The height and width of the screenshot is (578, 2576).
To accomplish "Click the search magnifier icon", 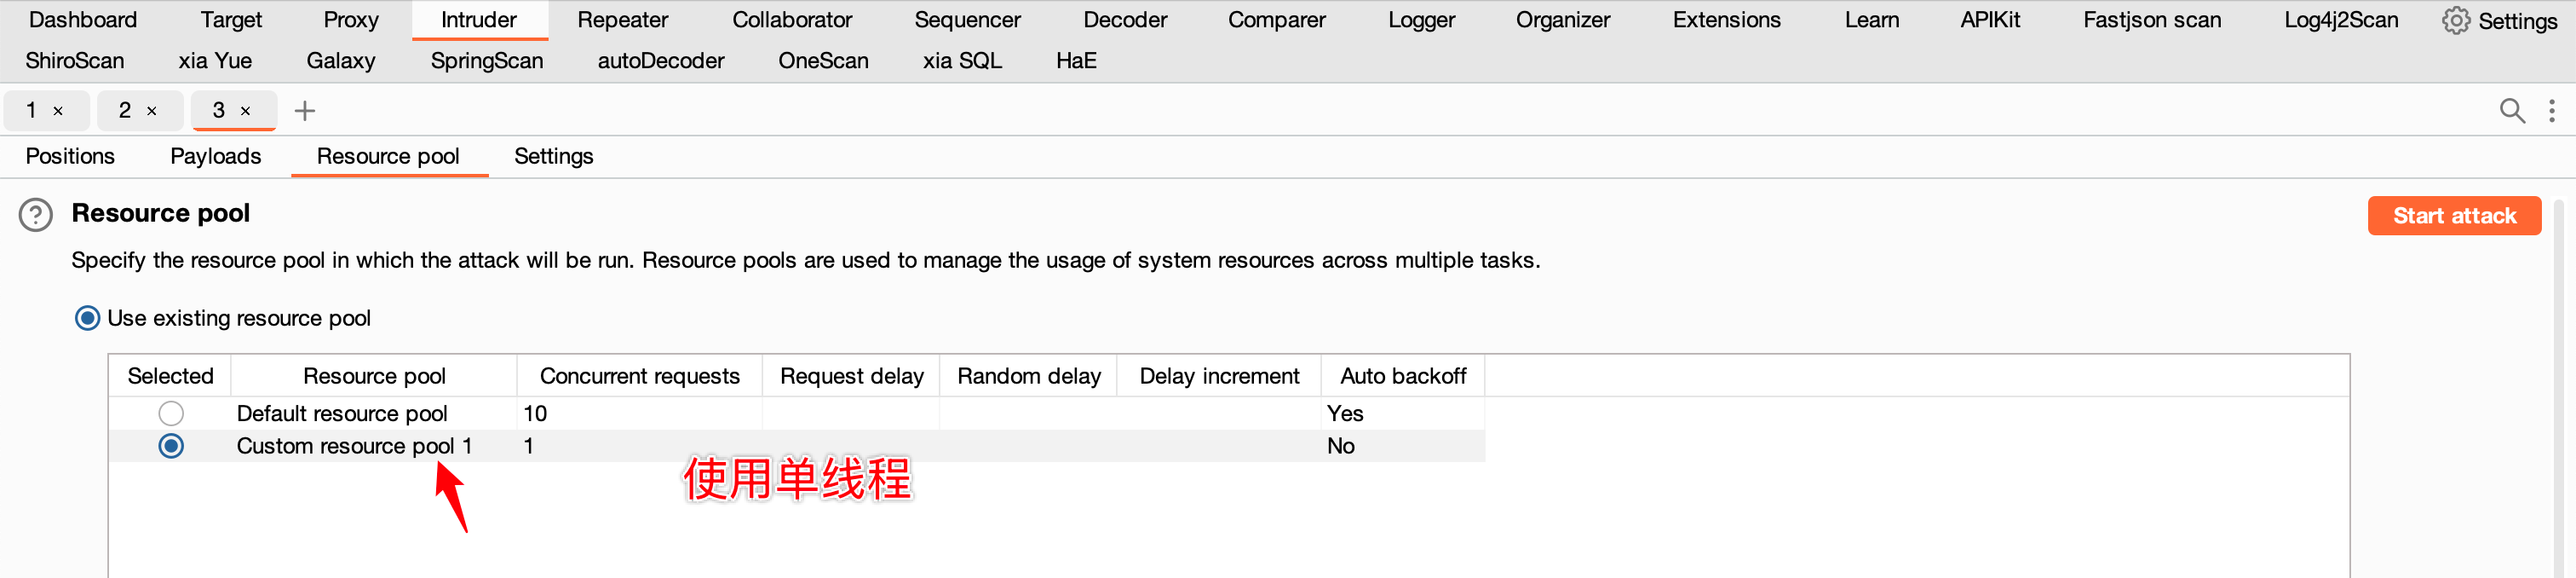I will [2512, 110].
